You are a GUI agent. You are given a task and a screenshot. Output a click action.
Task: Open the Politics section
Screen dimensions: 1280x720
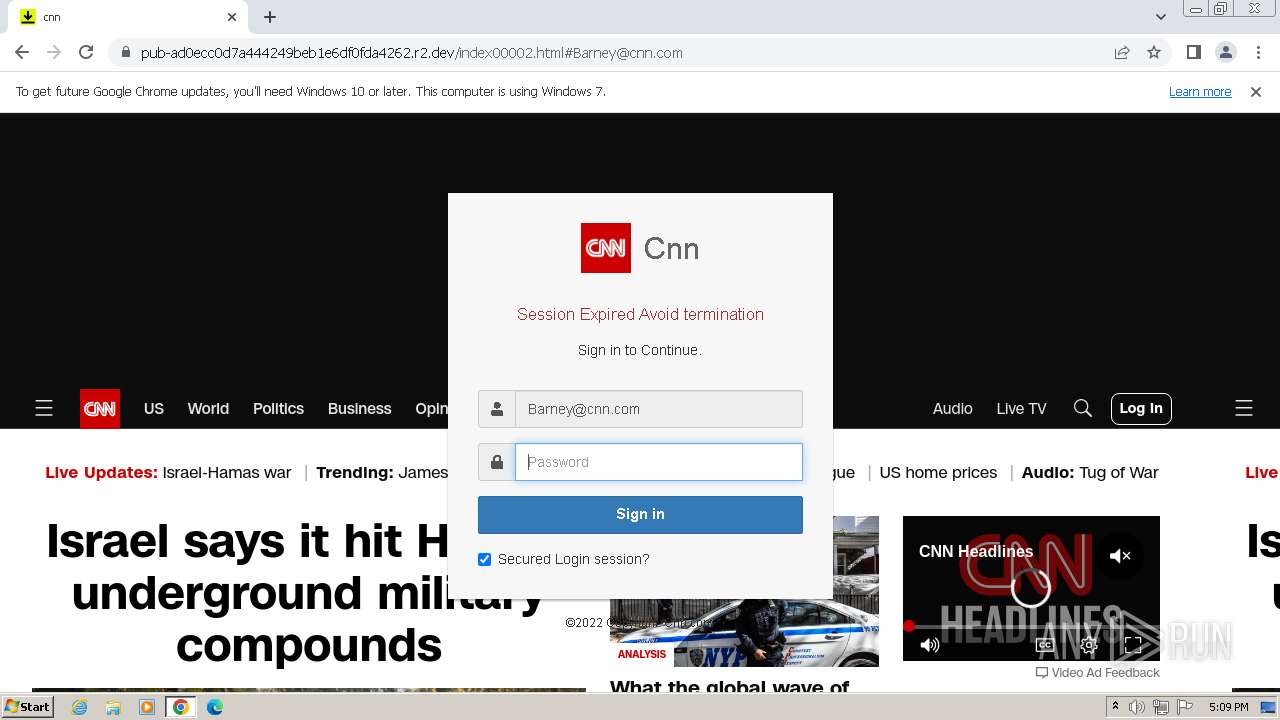(278, 408)
